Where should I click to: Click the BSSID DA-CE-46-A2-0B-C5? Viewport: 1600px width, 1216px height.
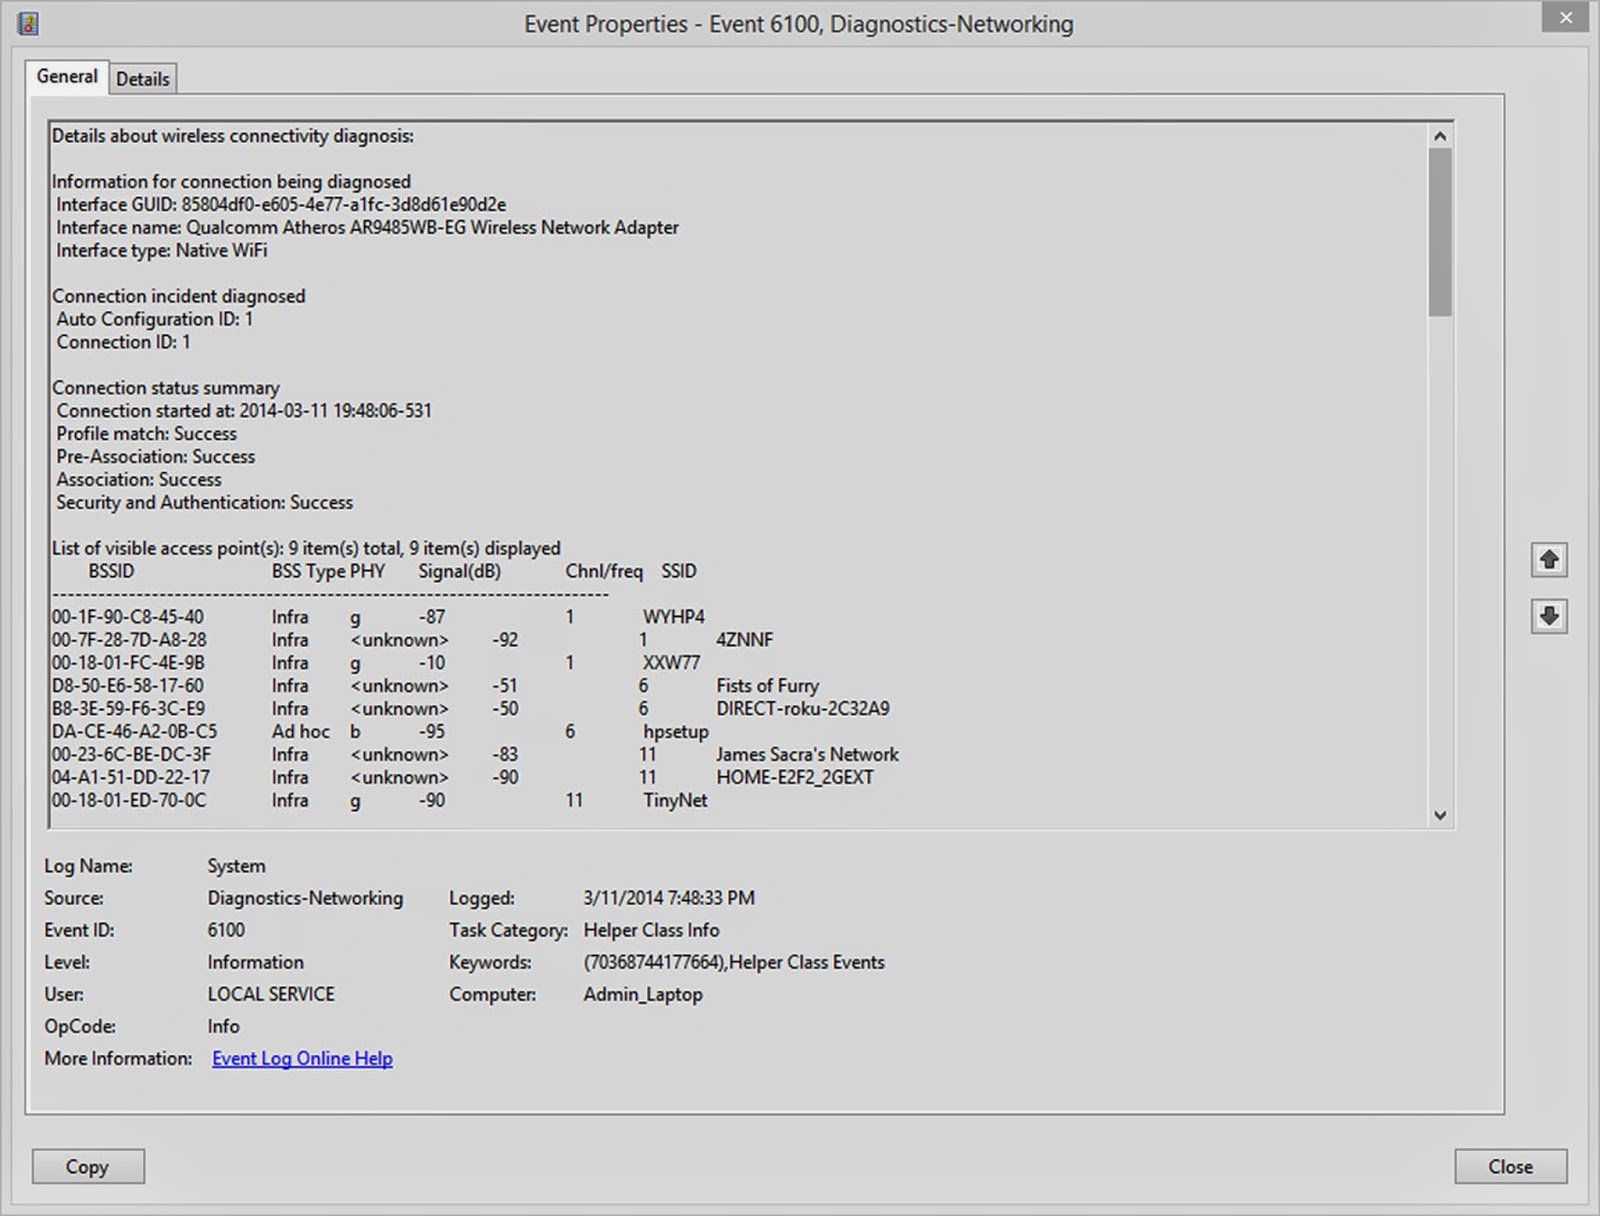(134, 732)
